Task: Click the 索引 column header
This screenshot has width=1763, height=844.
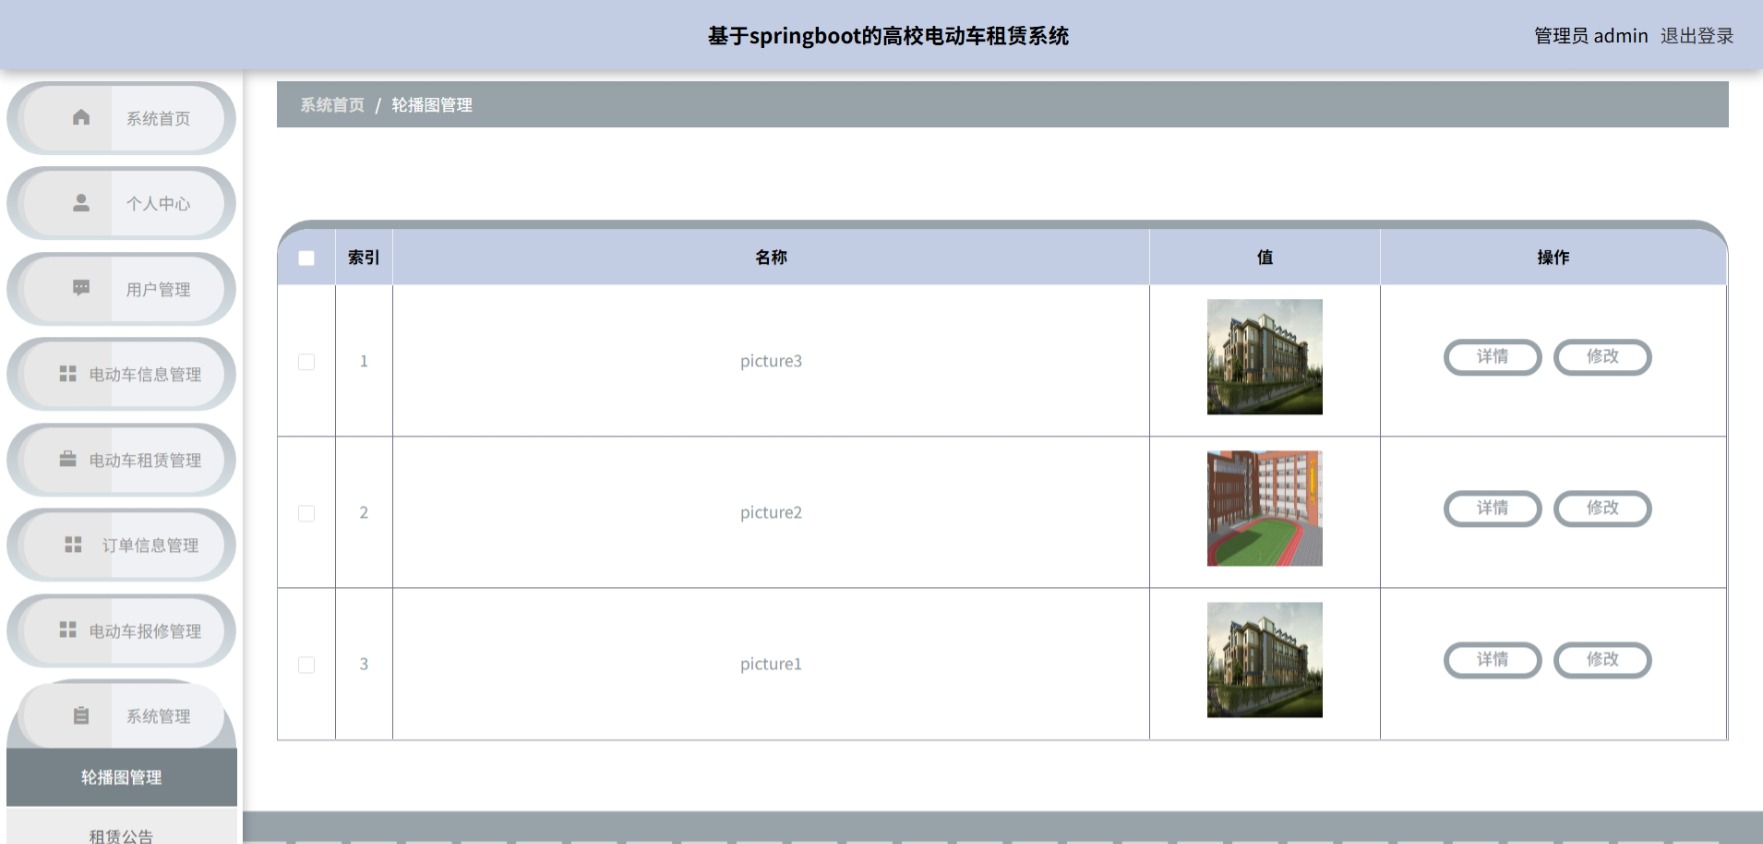Action: tap(364, 257)
